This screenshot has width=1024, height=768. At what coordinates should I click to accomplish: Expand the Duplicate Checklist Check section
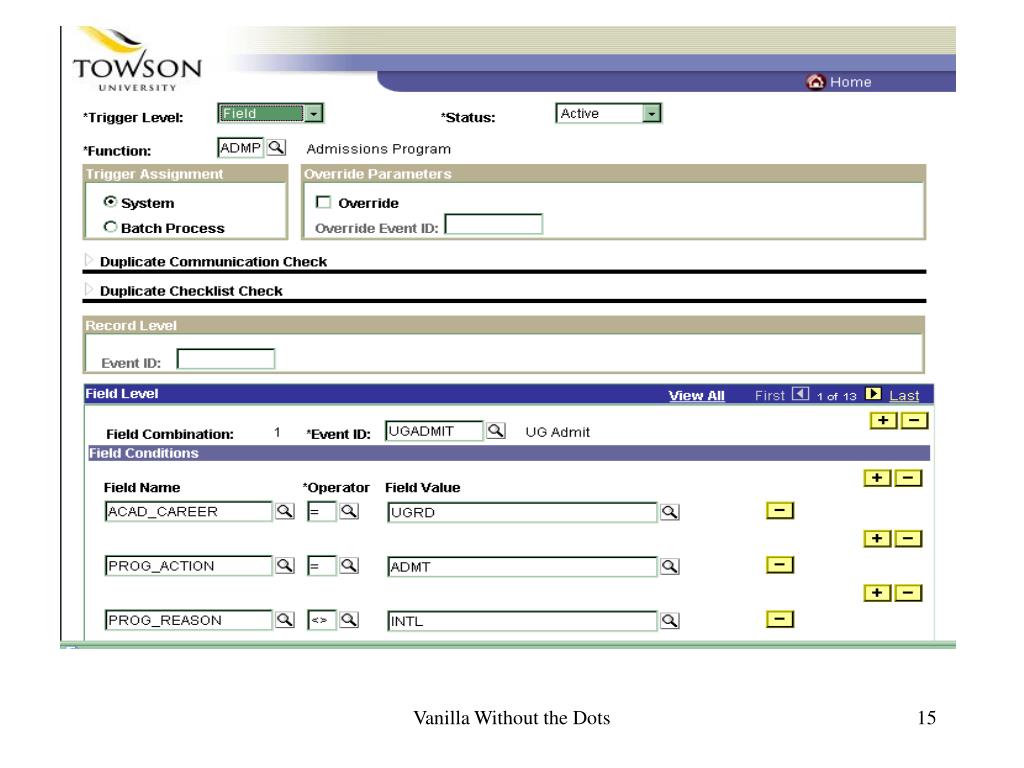coord(89,289)
